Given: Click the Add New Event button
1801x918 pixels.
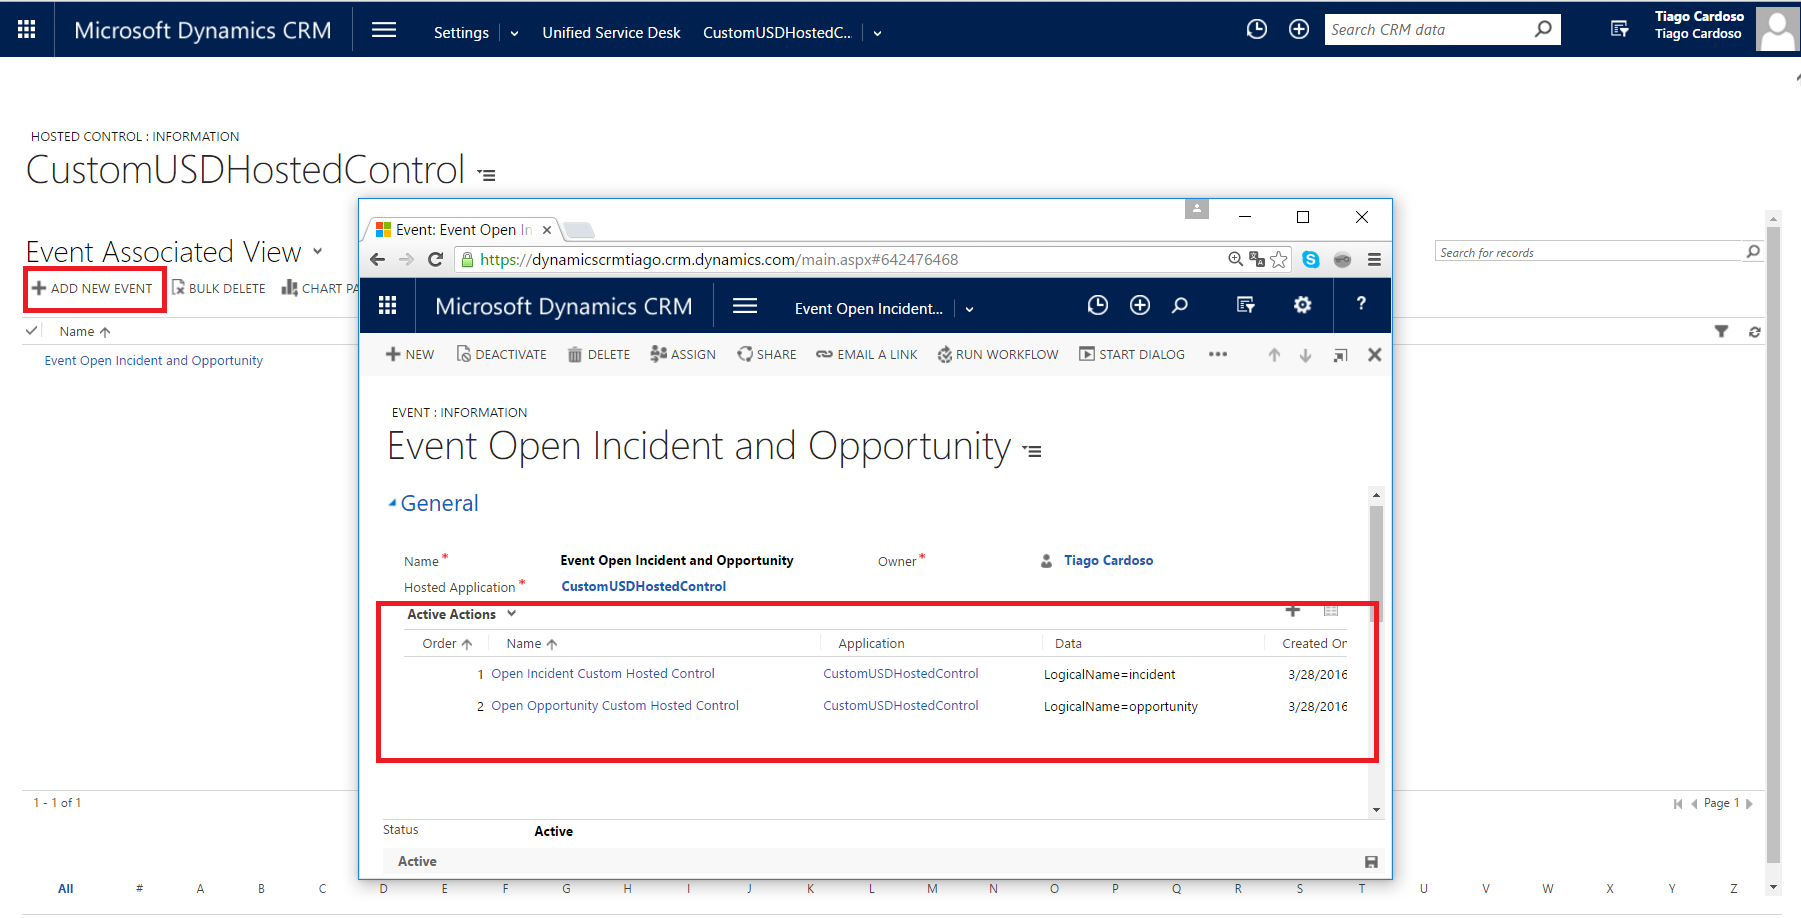Looking at the screenshot, I should pos(93,289).
